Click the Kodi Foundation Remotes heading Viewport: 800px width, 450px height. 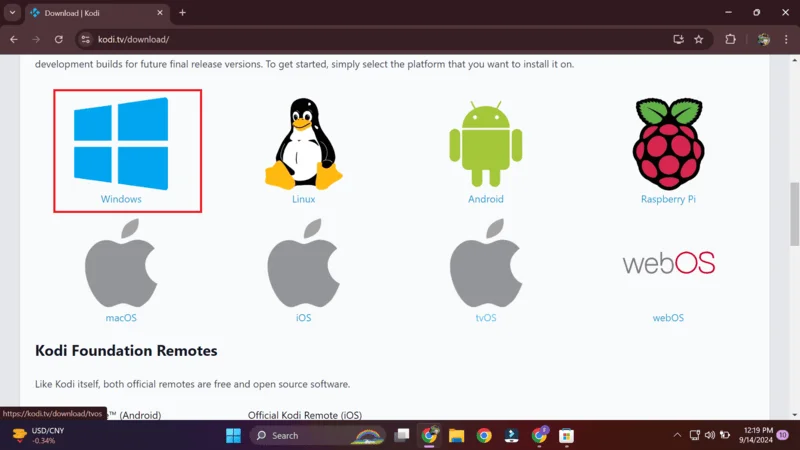(x=126, y=351)
